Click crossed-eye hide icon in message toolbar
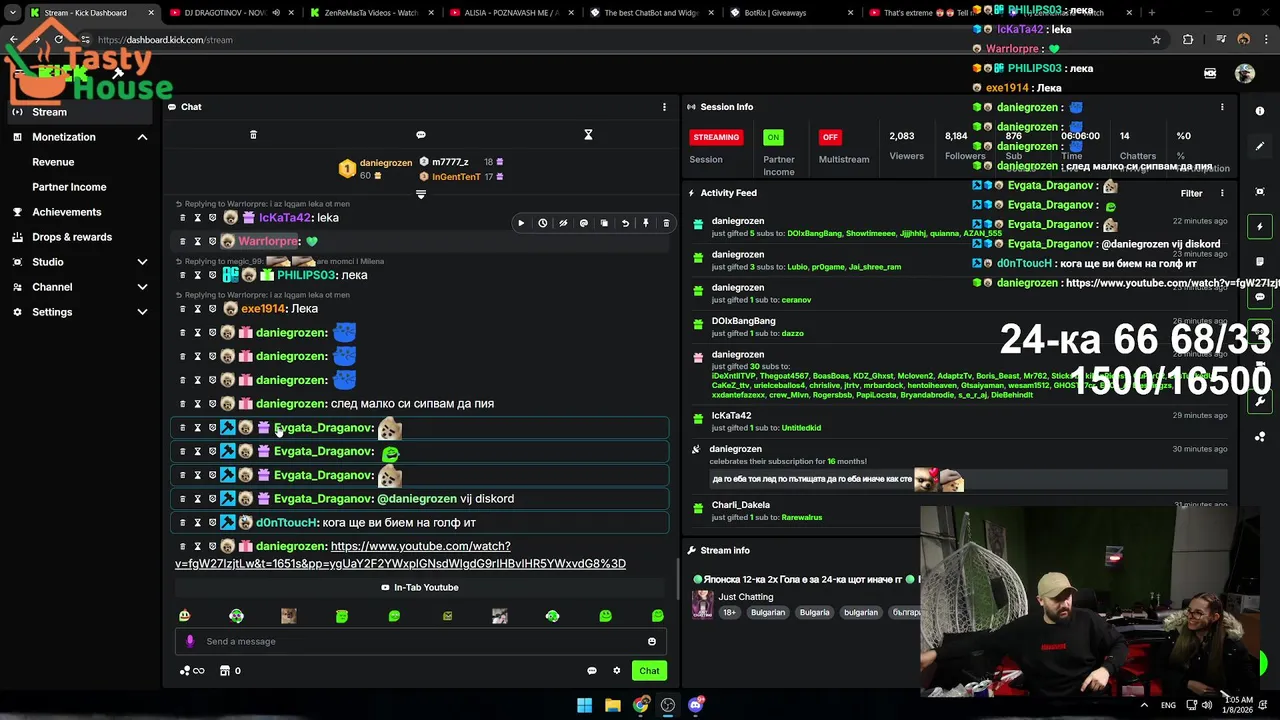 [563, 223]
